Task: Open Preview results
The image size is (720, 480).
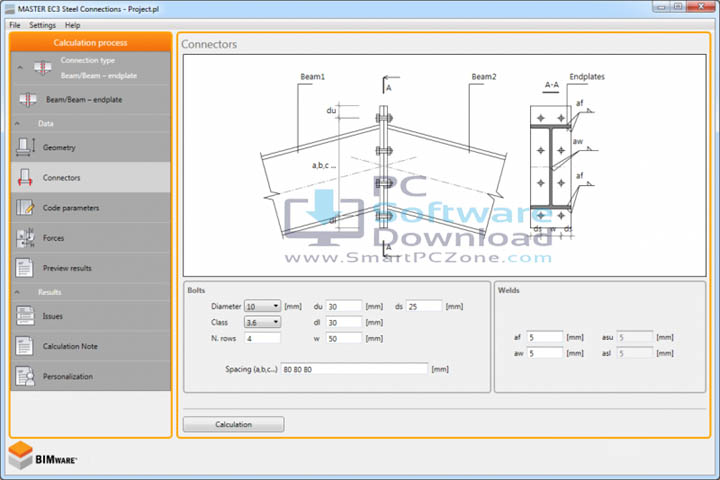Action: pyautogui.click(x=91, y=268)
